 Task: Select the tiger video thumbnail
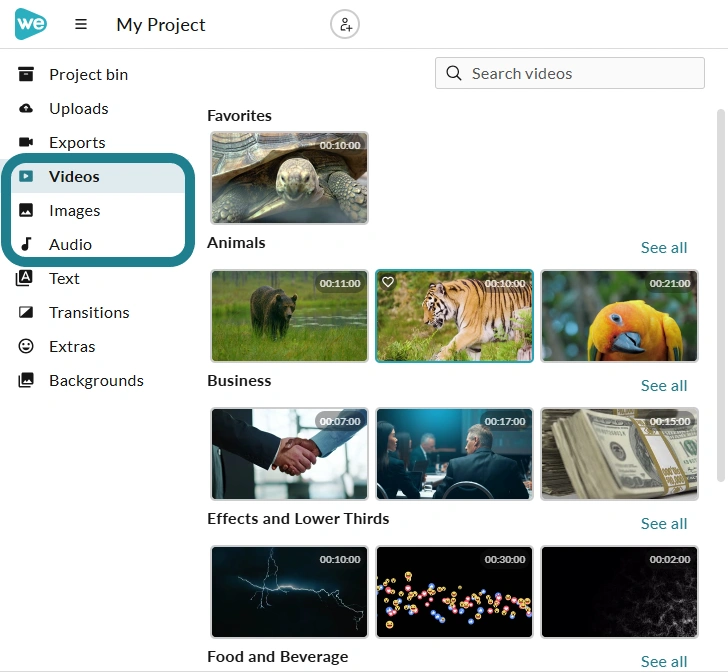454,316
